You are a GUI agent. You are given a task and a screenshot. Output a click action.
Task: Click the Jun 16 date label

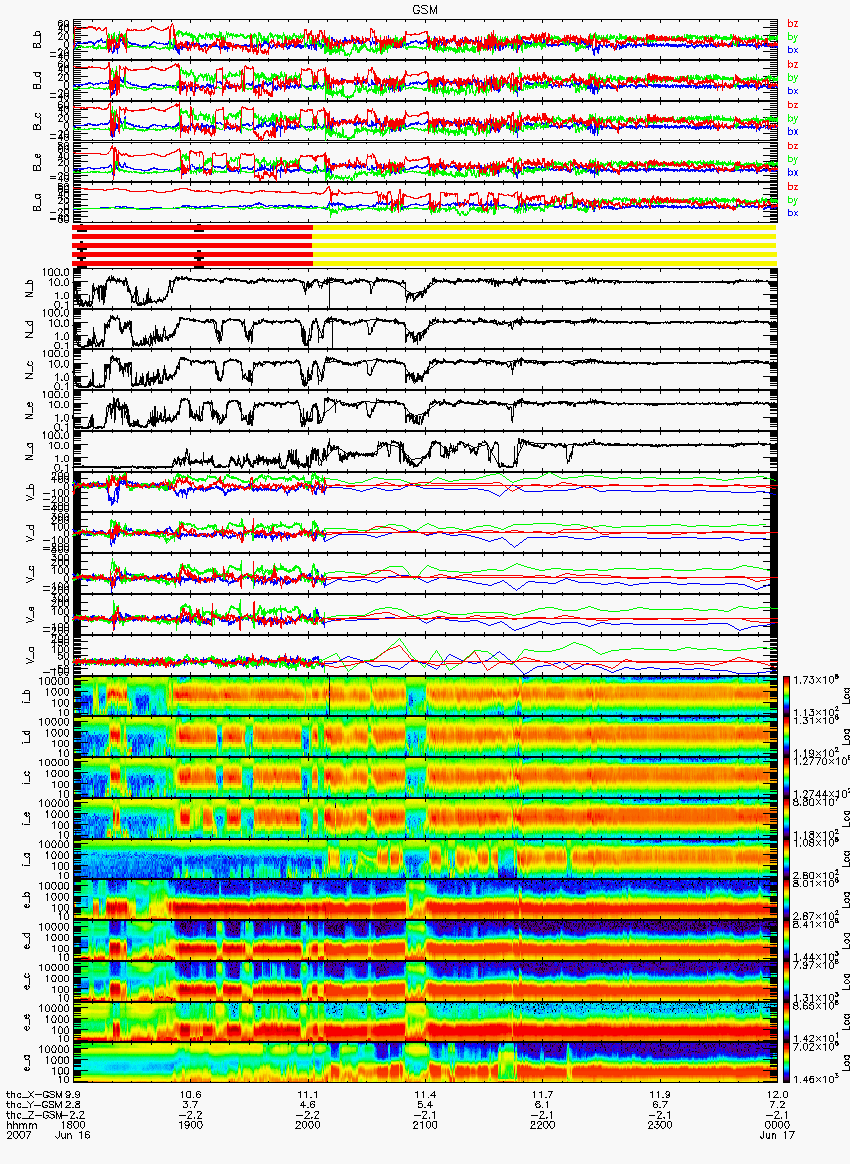[73, 1134]
